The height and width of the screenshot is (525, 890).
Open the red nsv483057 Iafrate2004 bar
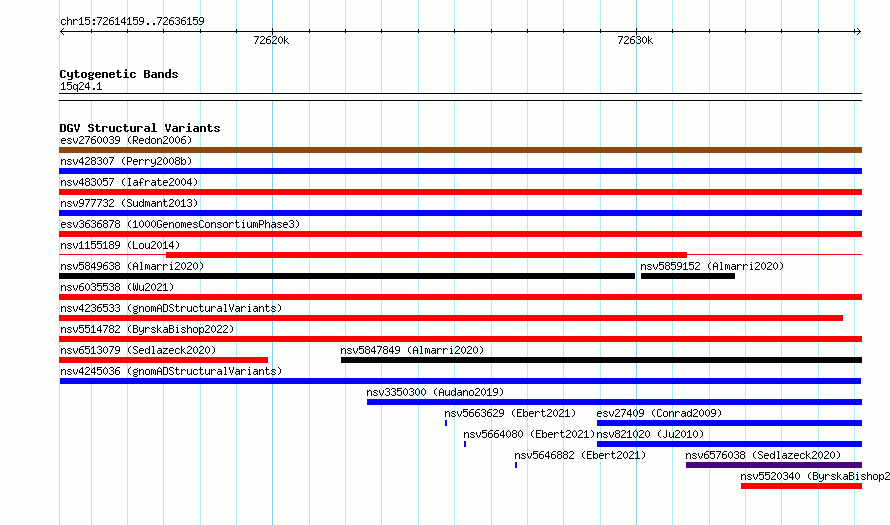click(460, 192)
